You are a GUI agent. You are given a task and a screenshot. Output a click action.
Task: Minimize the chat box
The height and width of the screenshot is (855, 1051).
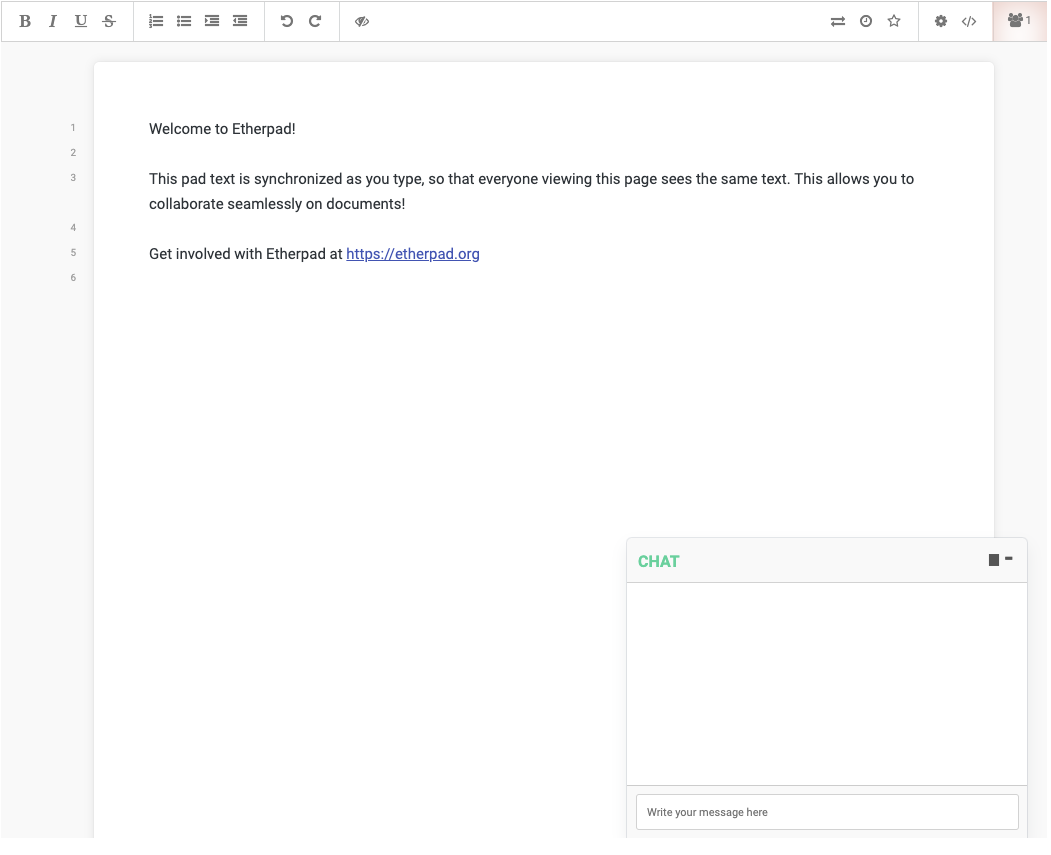point(1009,559)
